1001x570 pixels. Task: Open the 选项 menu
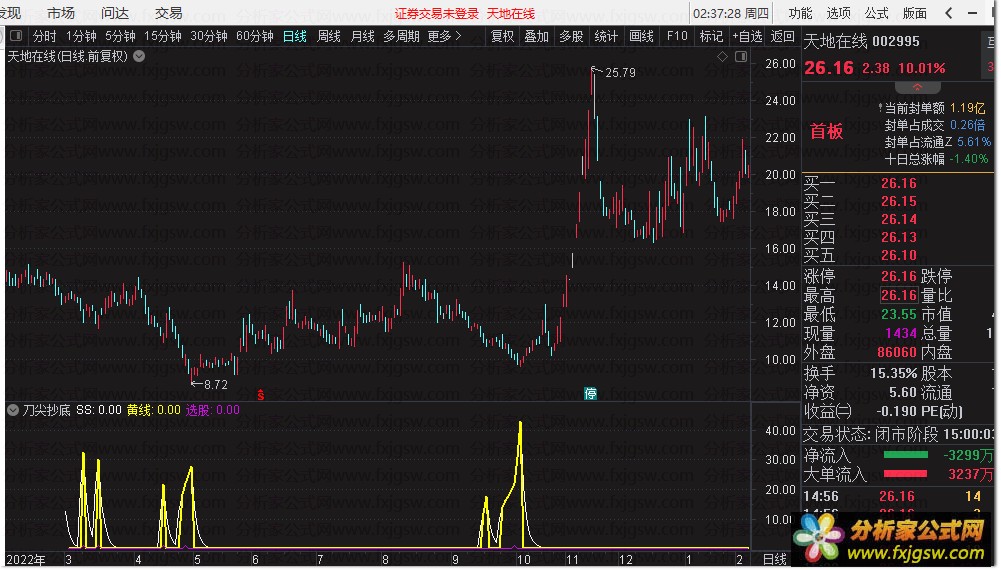(838, 13)
